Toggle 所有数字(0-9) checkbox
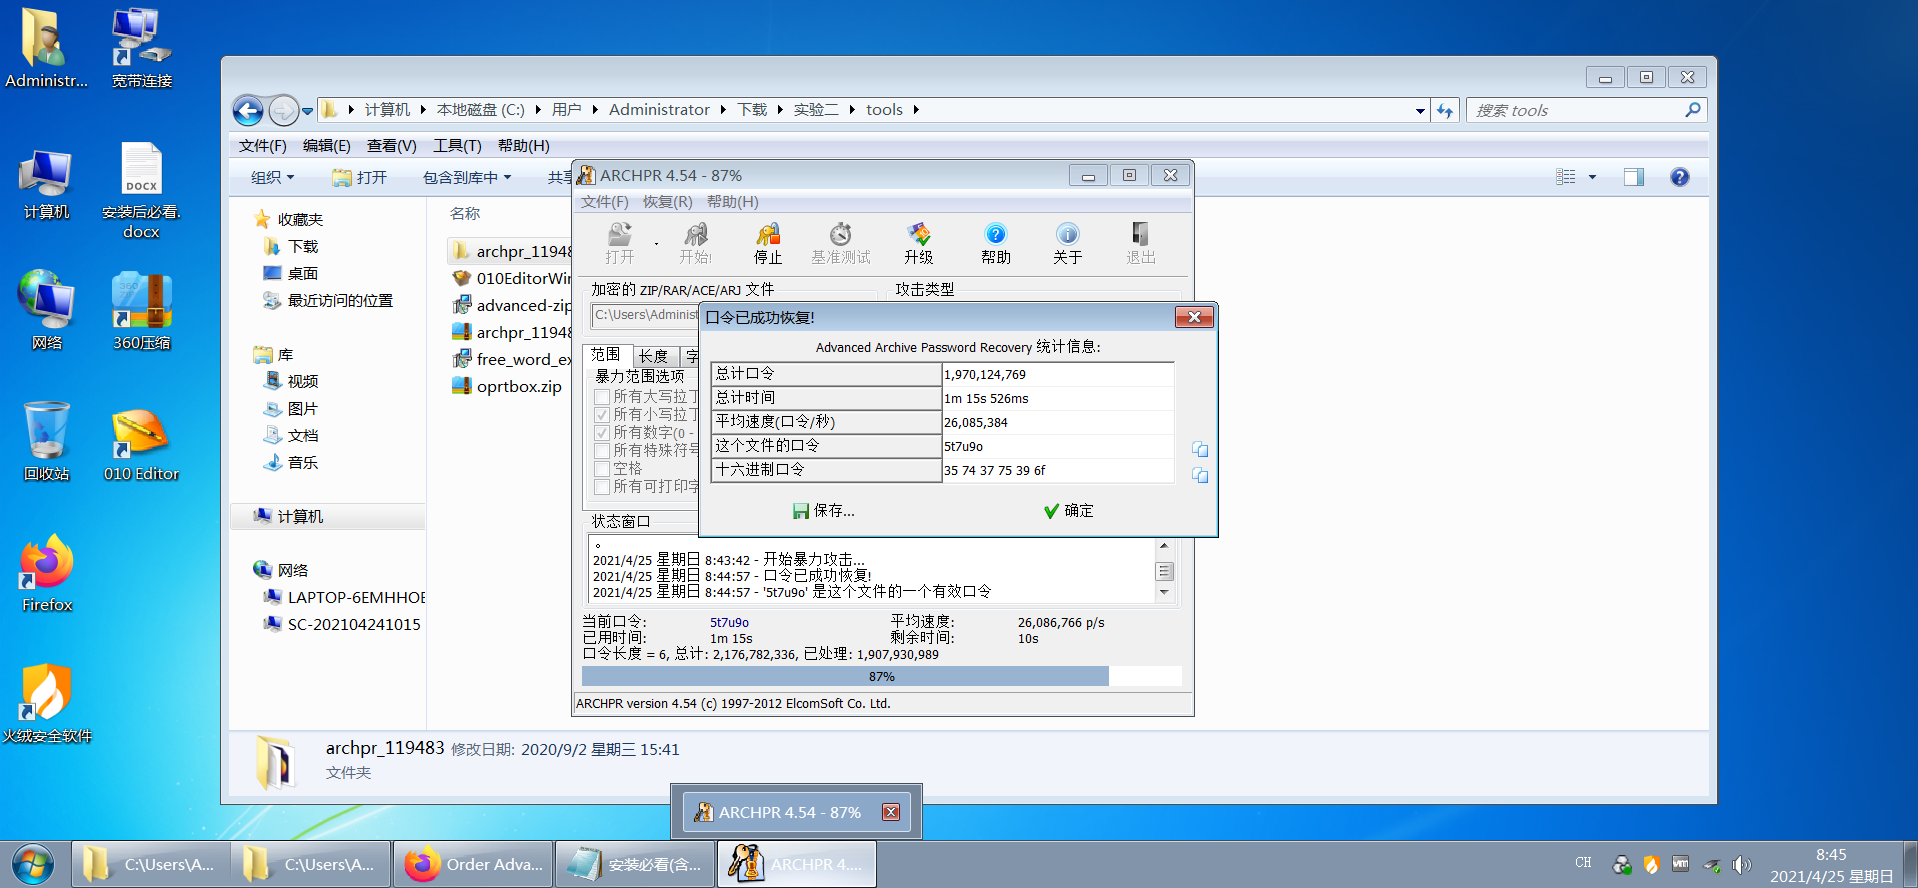The height and width of the screenshot is (888, 1918). point(602,433)
